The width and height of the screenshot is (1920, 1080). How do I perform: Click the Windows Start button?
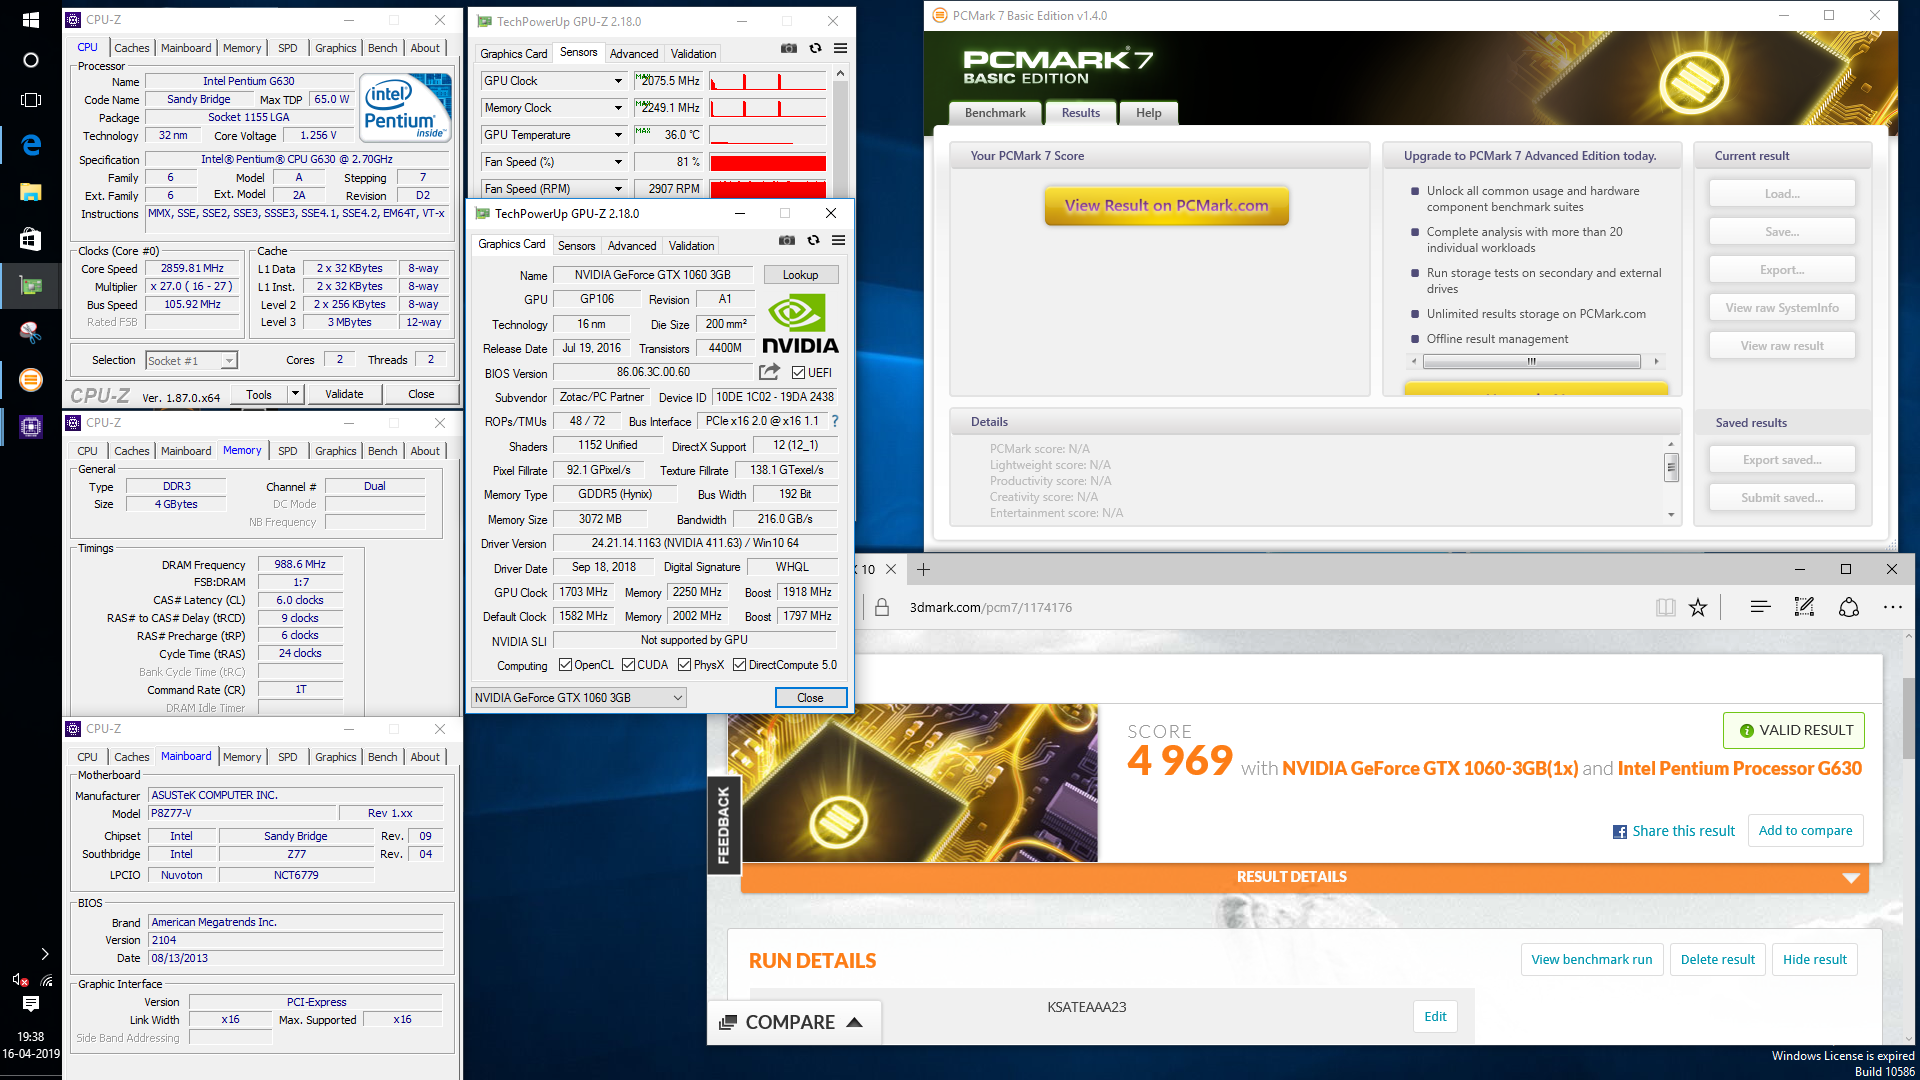coord(30,19)
